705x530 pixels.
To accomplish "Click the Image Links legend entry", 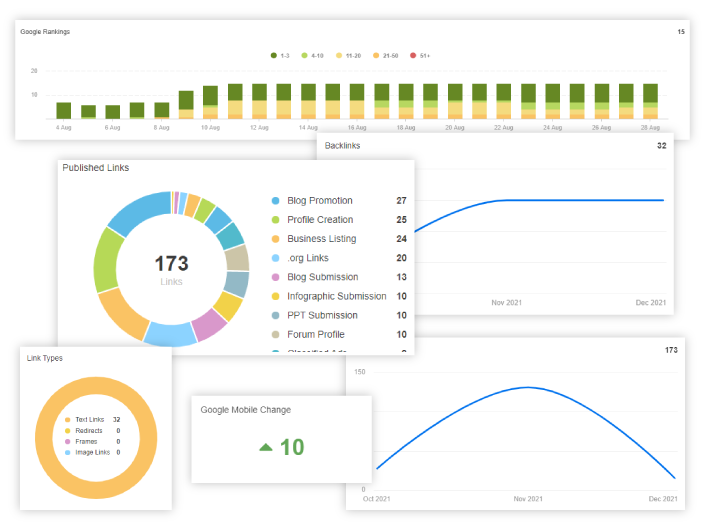I will pyautogui.click(x=94, y=452).
